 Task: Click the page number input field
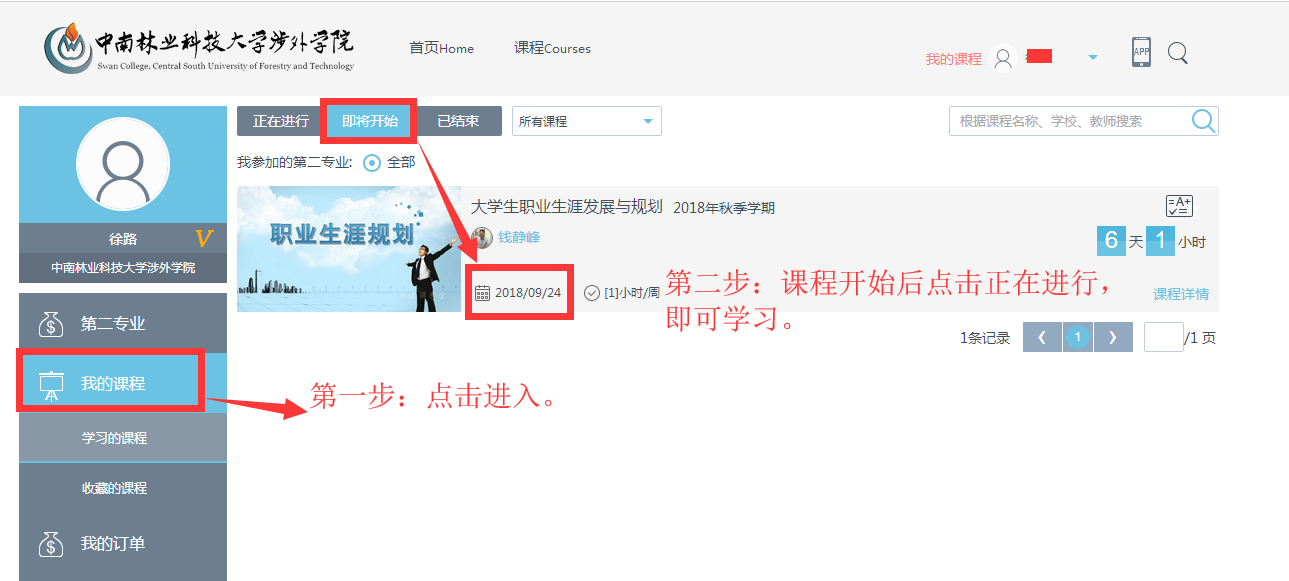(1164, 337)
